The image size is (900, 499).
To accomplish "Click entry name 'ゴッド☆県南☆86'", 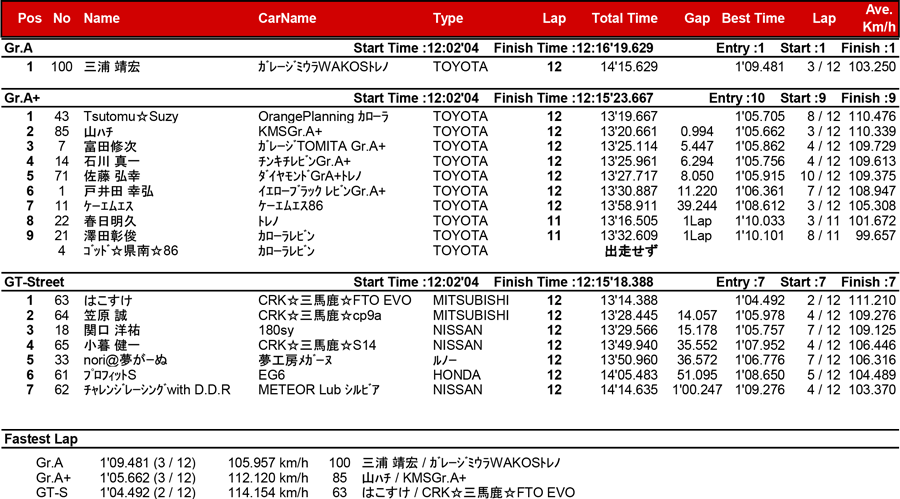I will [x=131, y=251].
